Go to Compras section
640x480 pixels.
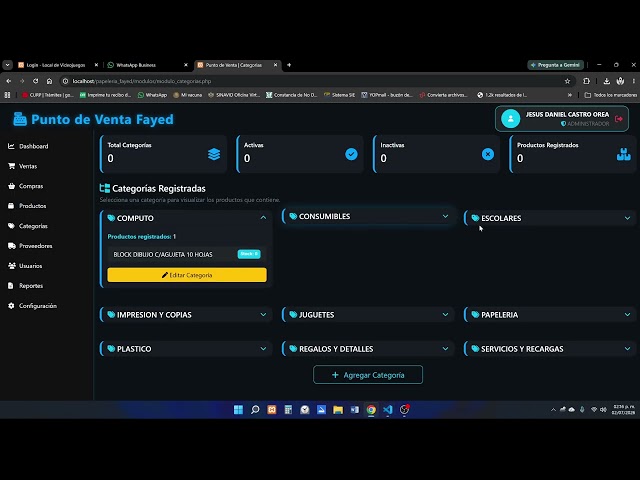(x=25, y=186)
